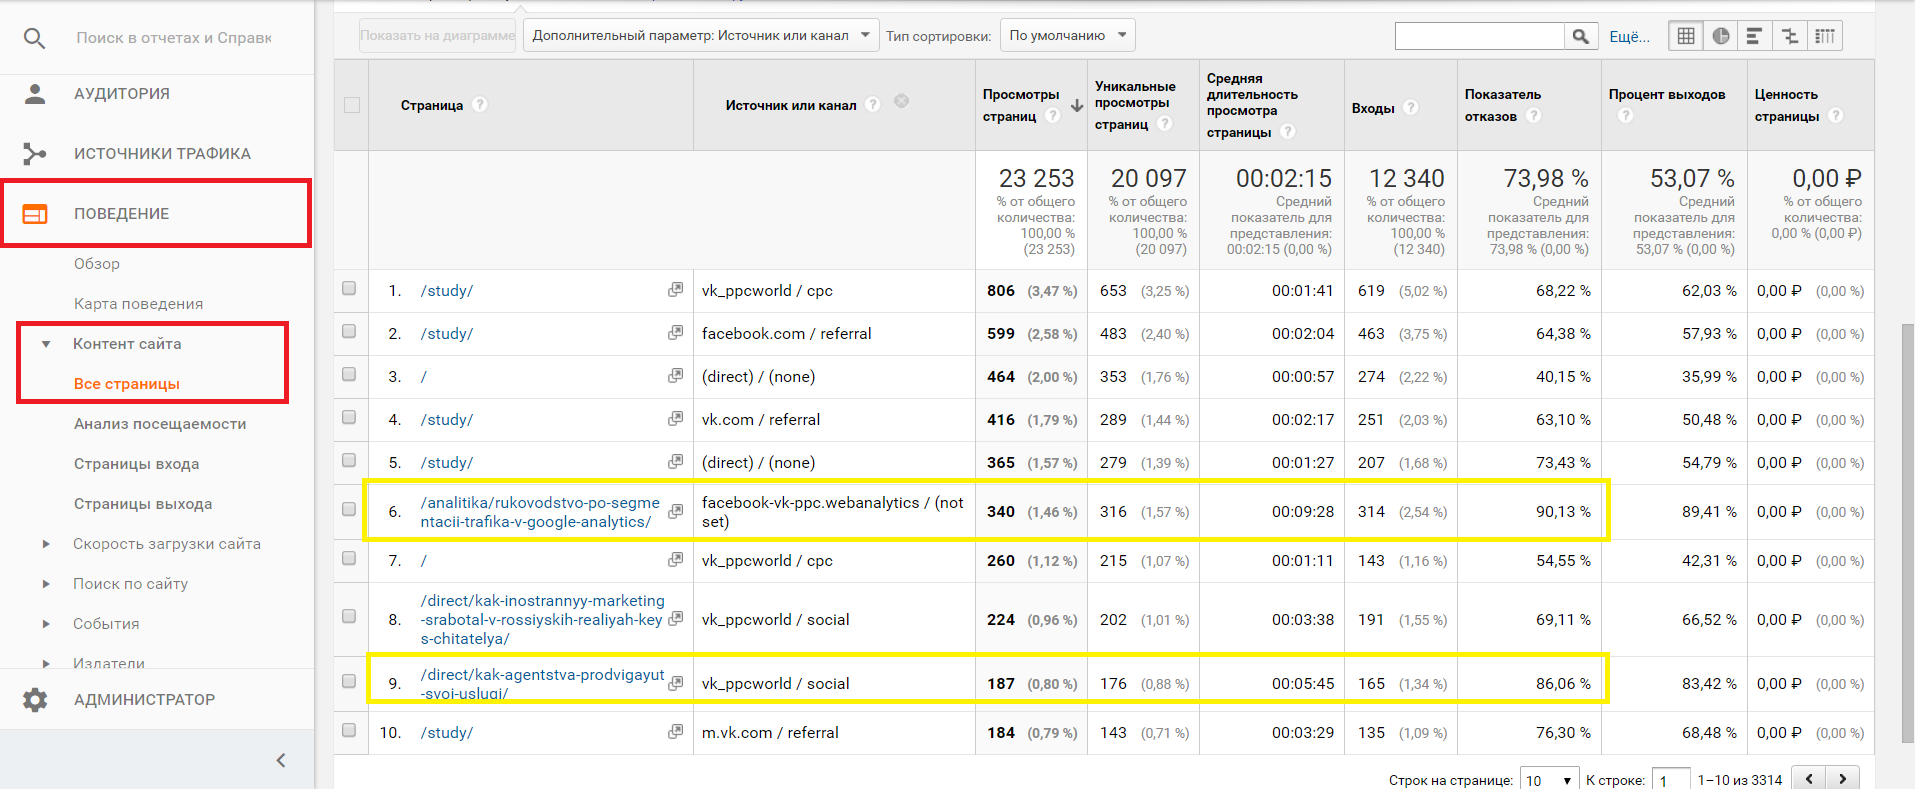Click the table search magnifier button
Image resolution: width=1915 pixels, height=789 pixels.
tap(1580, 36)
